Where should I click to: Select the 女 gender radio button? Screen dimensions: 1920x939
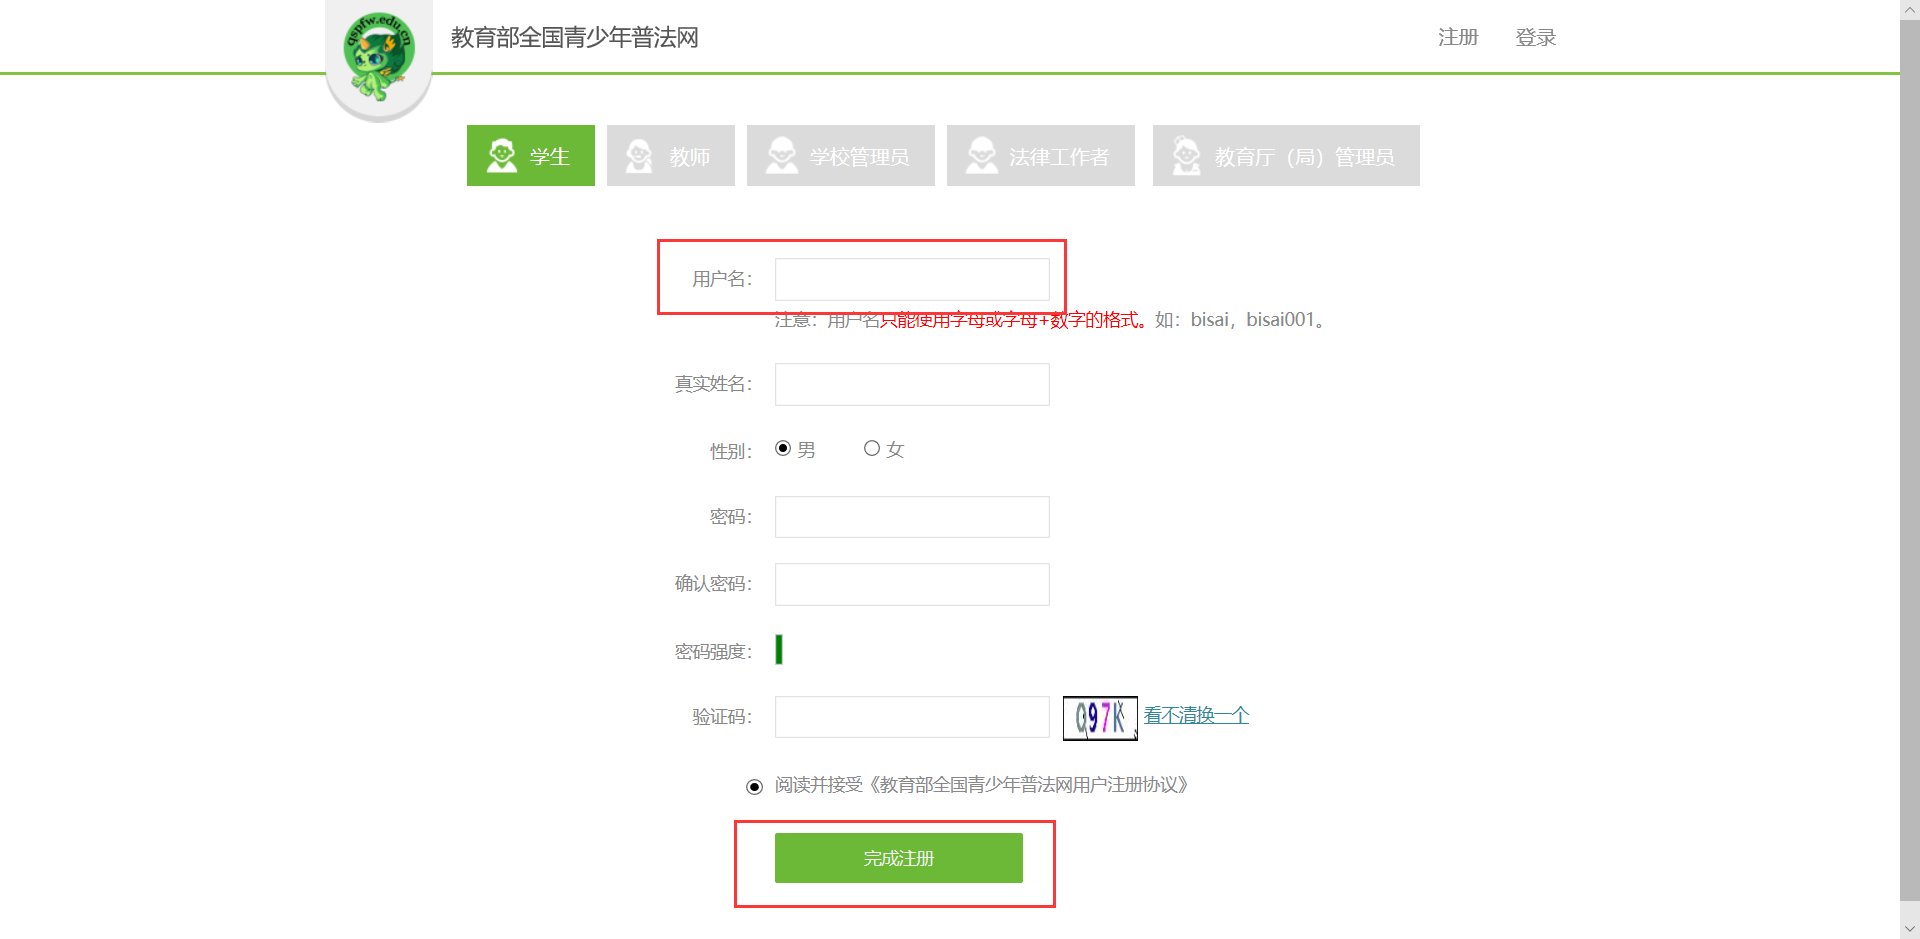tap(871, 448)
